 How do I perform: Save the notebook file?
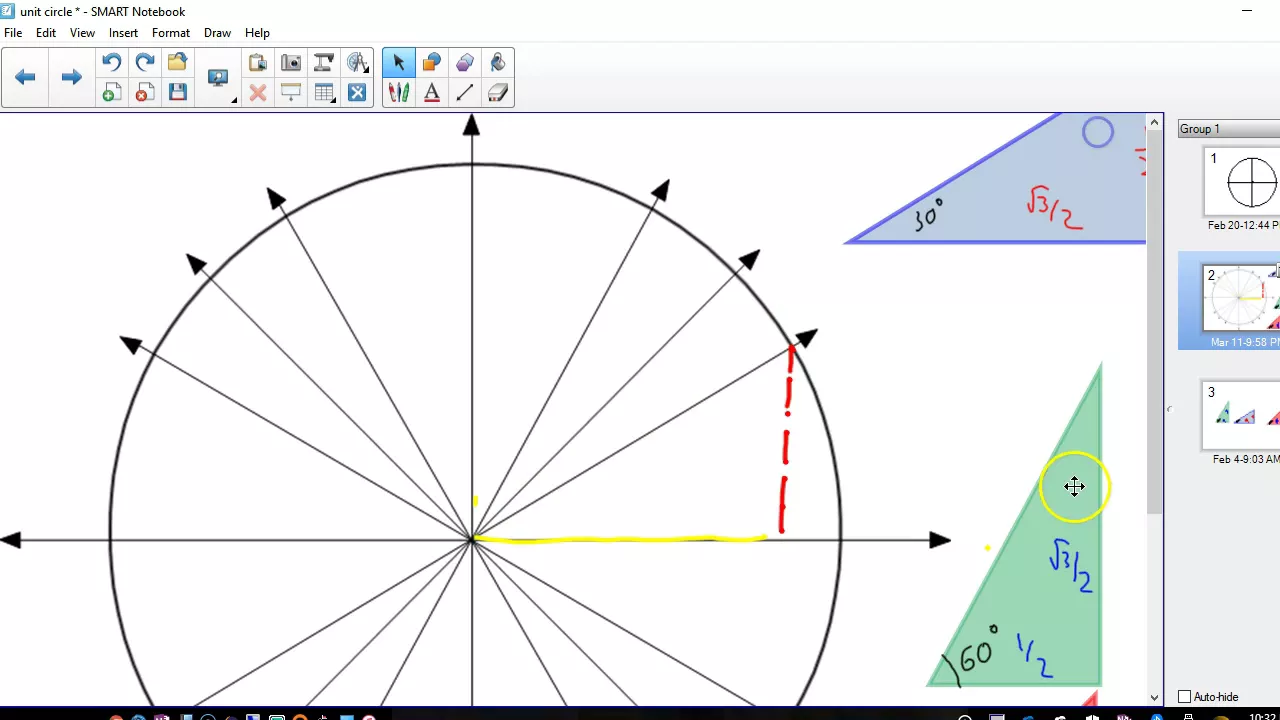coord(177,93)
